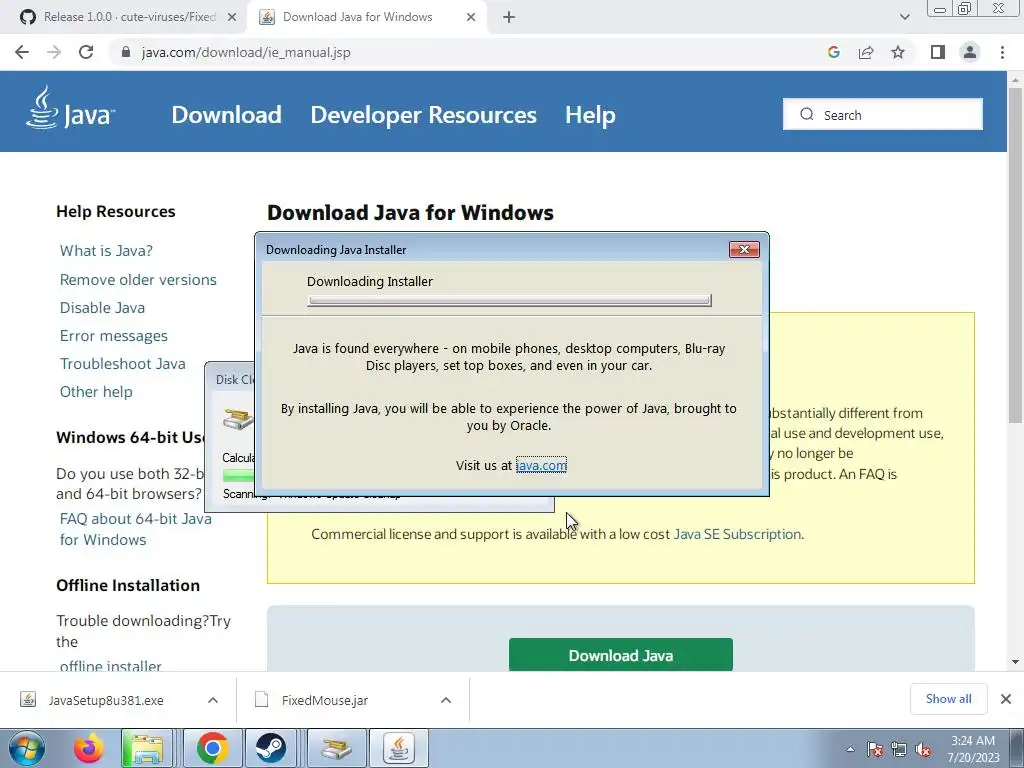This screenshot has height=768, width=1024.
Task: Click the share page icon
Action: coord(866,52)
